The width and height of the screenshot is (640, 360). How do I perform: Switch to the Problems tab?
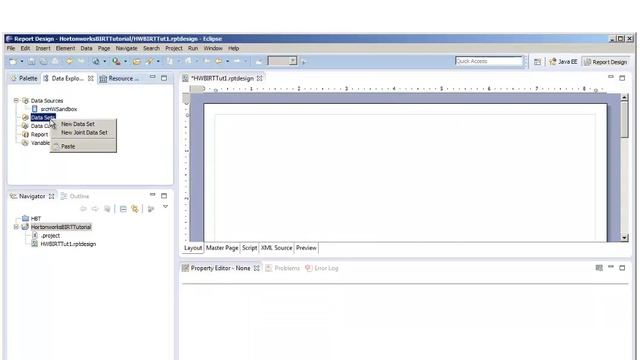(x=282, y=268)
